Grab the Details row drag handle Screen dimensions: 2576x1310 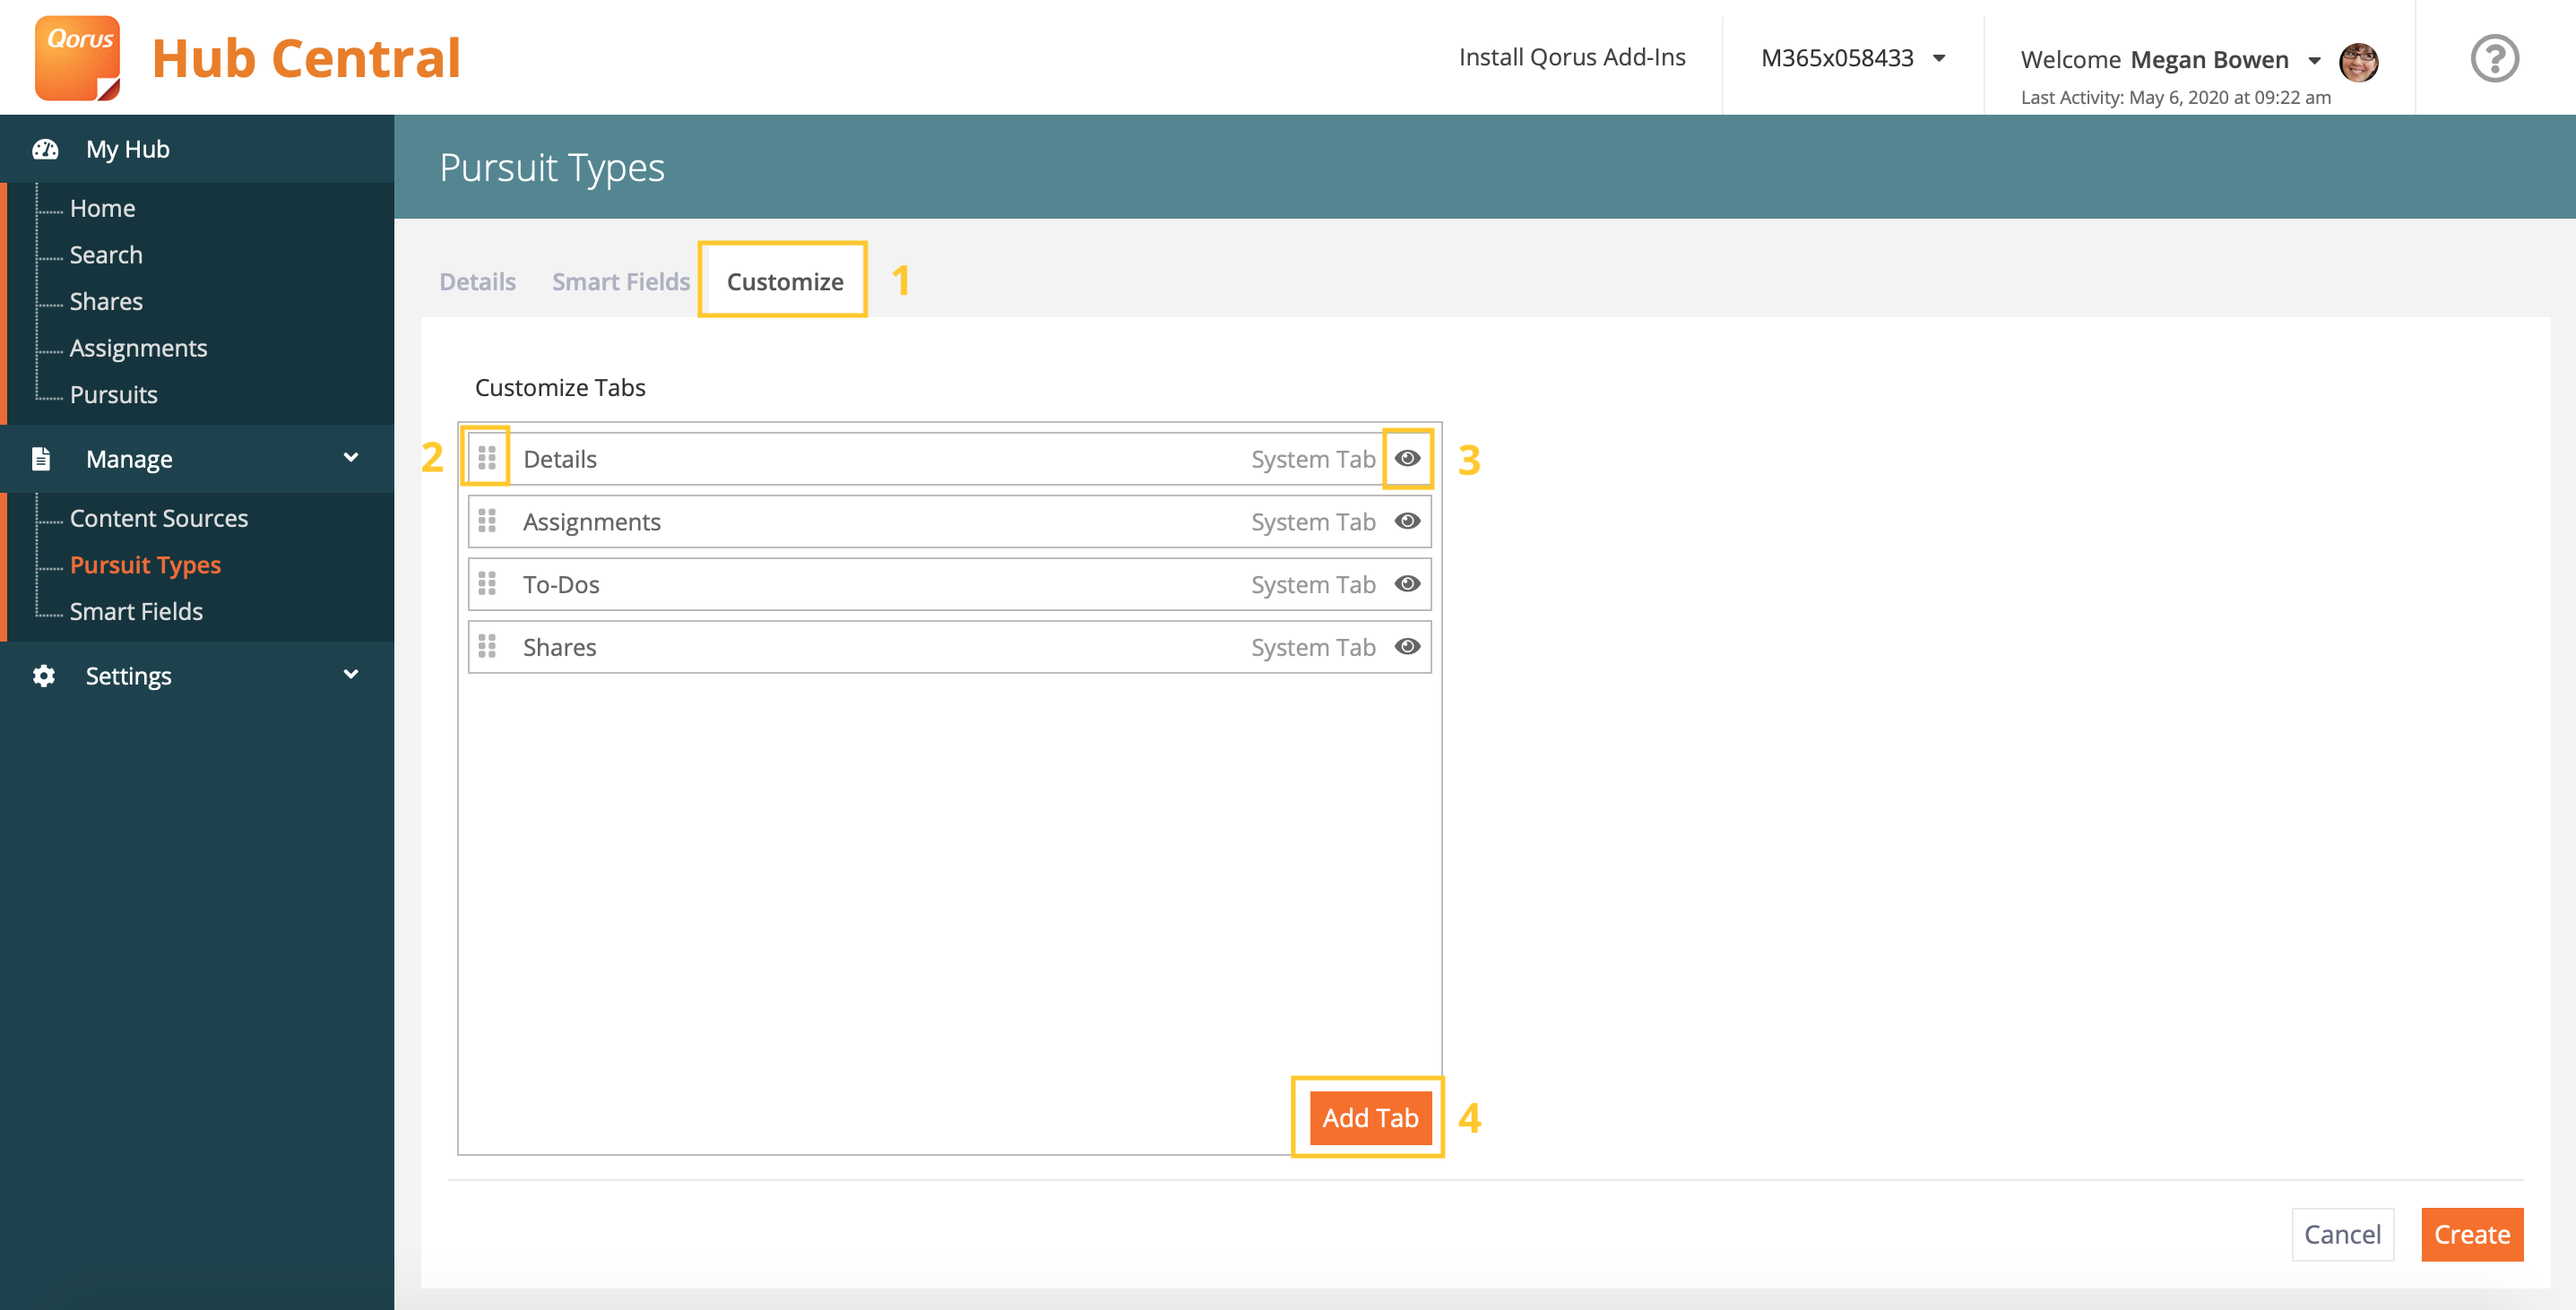(487, 458)
